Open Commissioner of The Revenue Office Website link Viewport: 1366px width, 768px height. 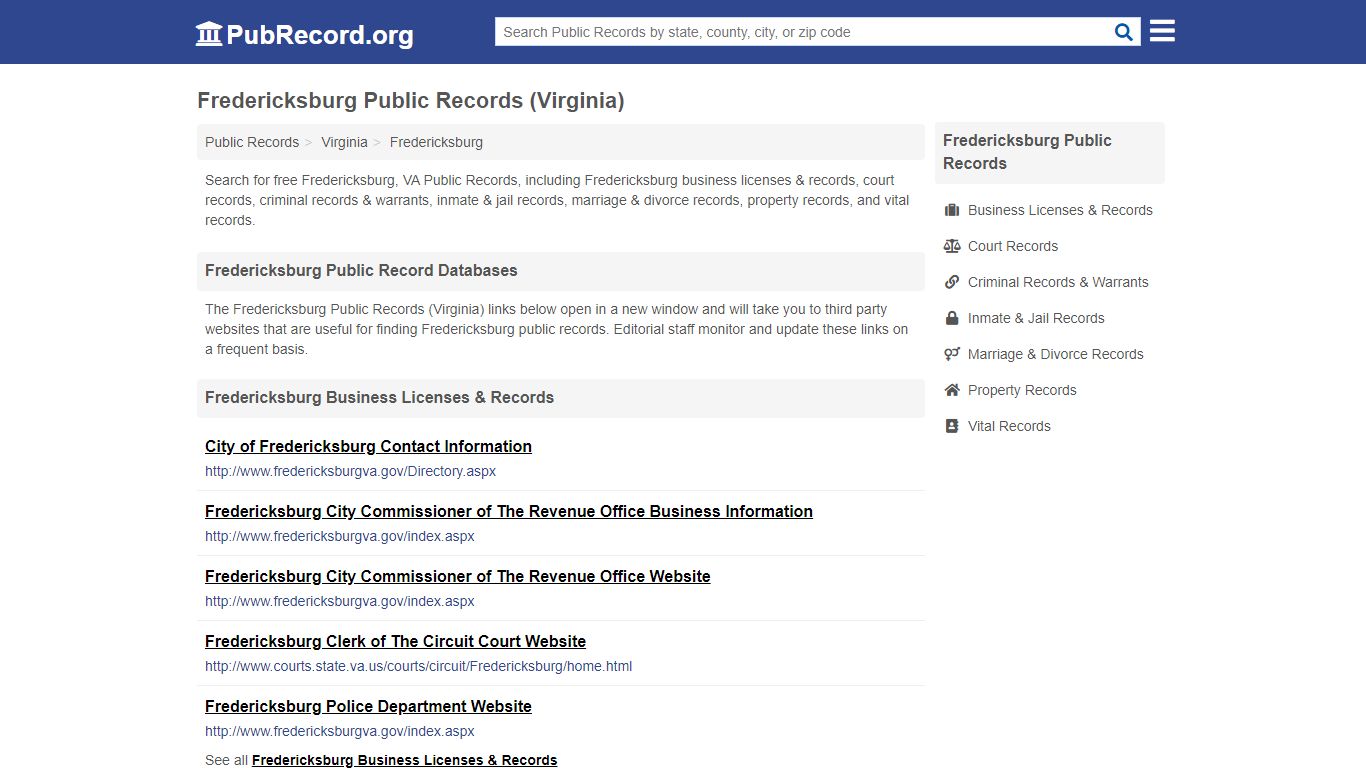(458, 576)
